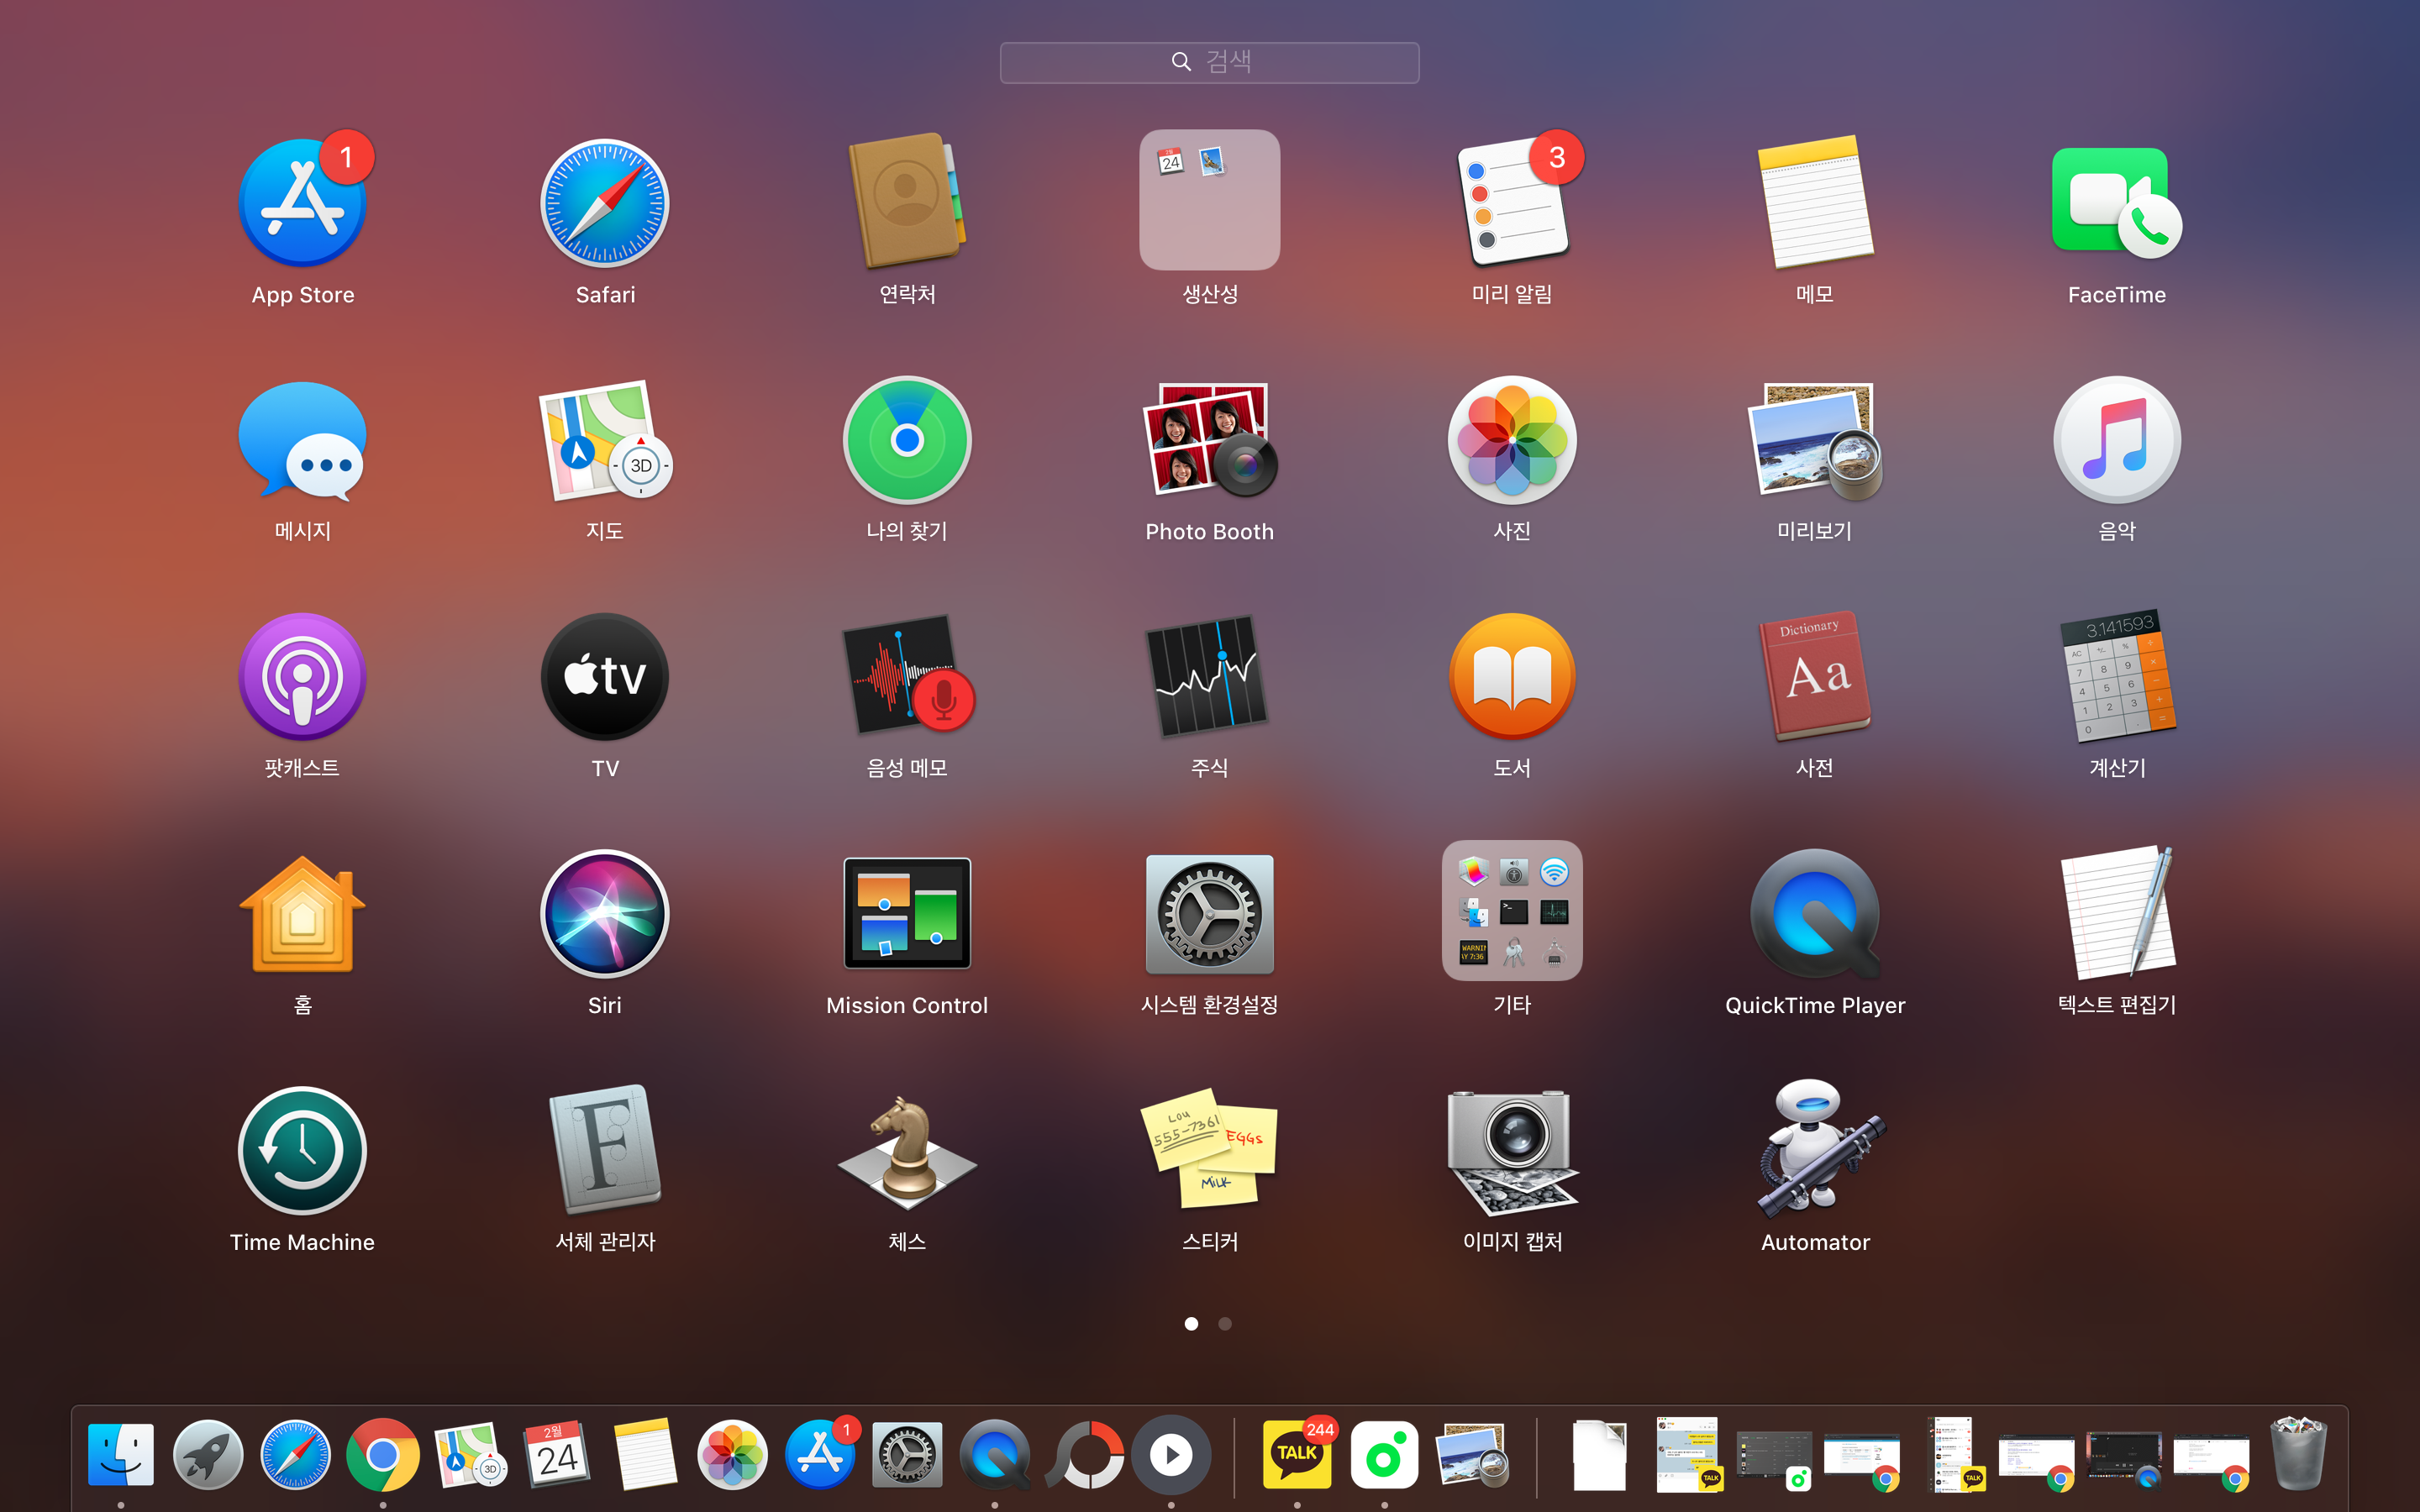Viewport: 2420px width, 1512px height.
Task: Select the first Launchpad page dot
Action: point(1191,1323)
